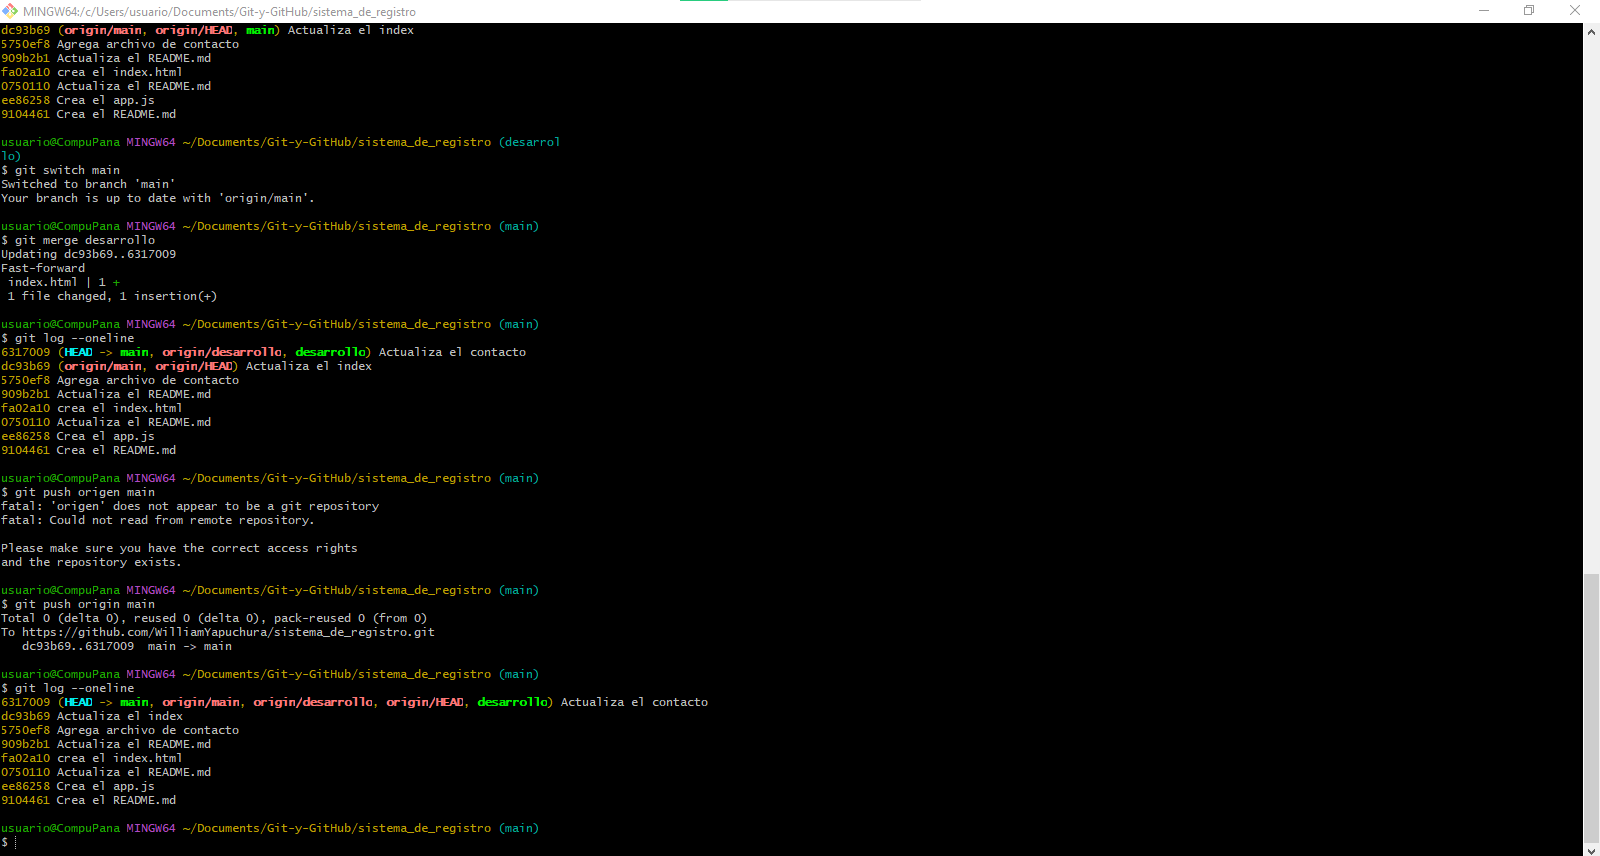Click 6317009 line listing origin/main and origin/HEAD
The image size is (1600, 856).
[x=354, y=702]
